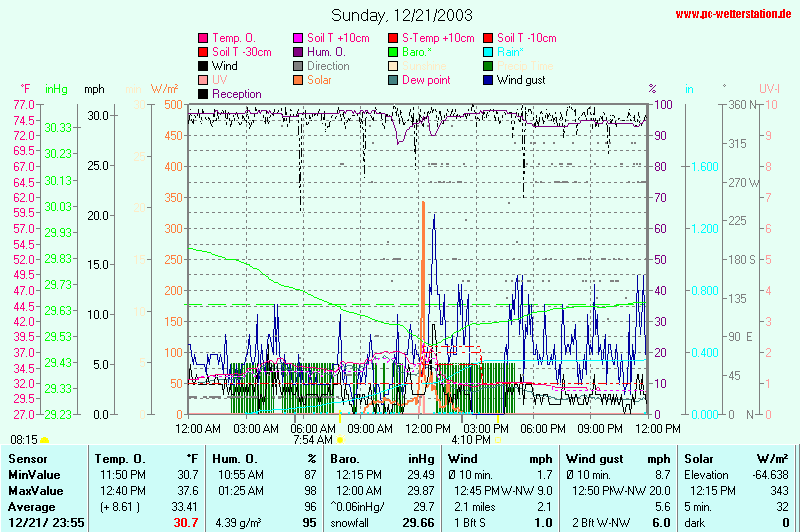
Task: Click the black Reception legend square
Action: 203,94
